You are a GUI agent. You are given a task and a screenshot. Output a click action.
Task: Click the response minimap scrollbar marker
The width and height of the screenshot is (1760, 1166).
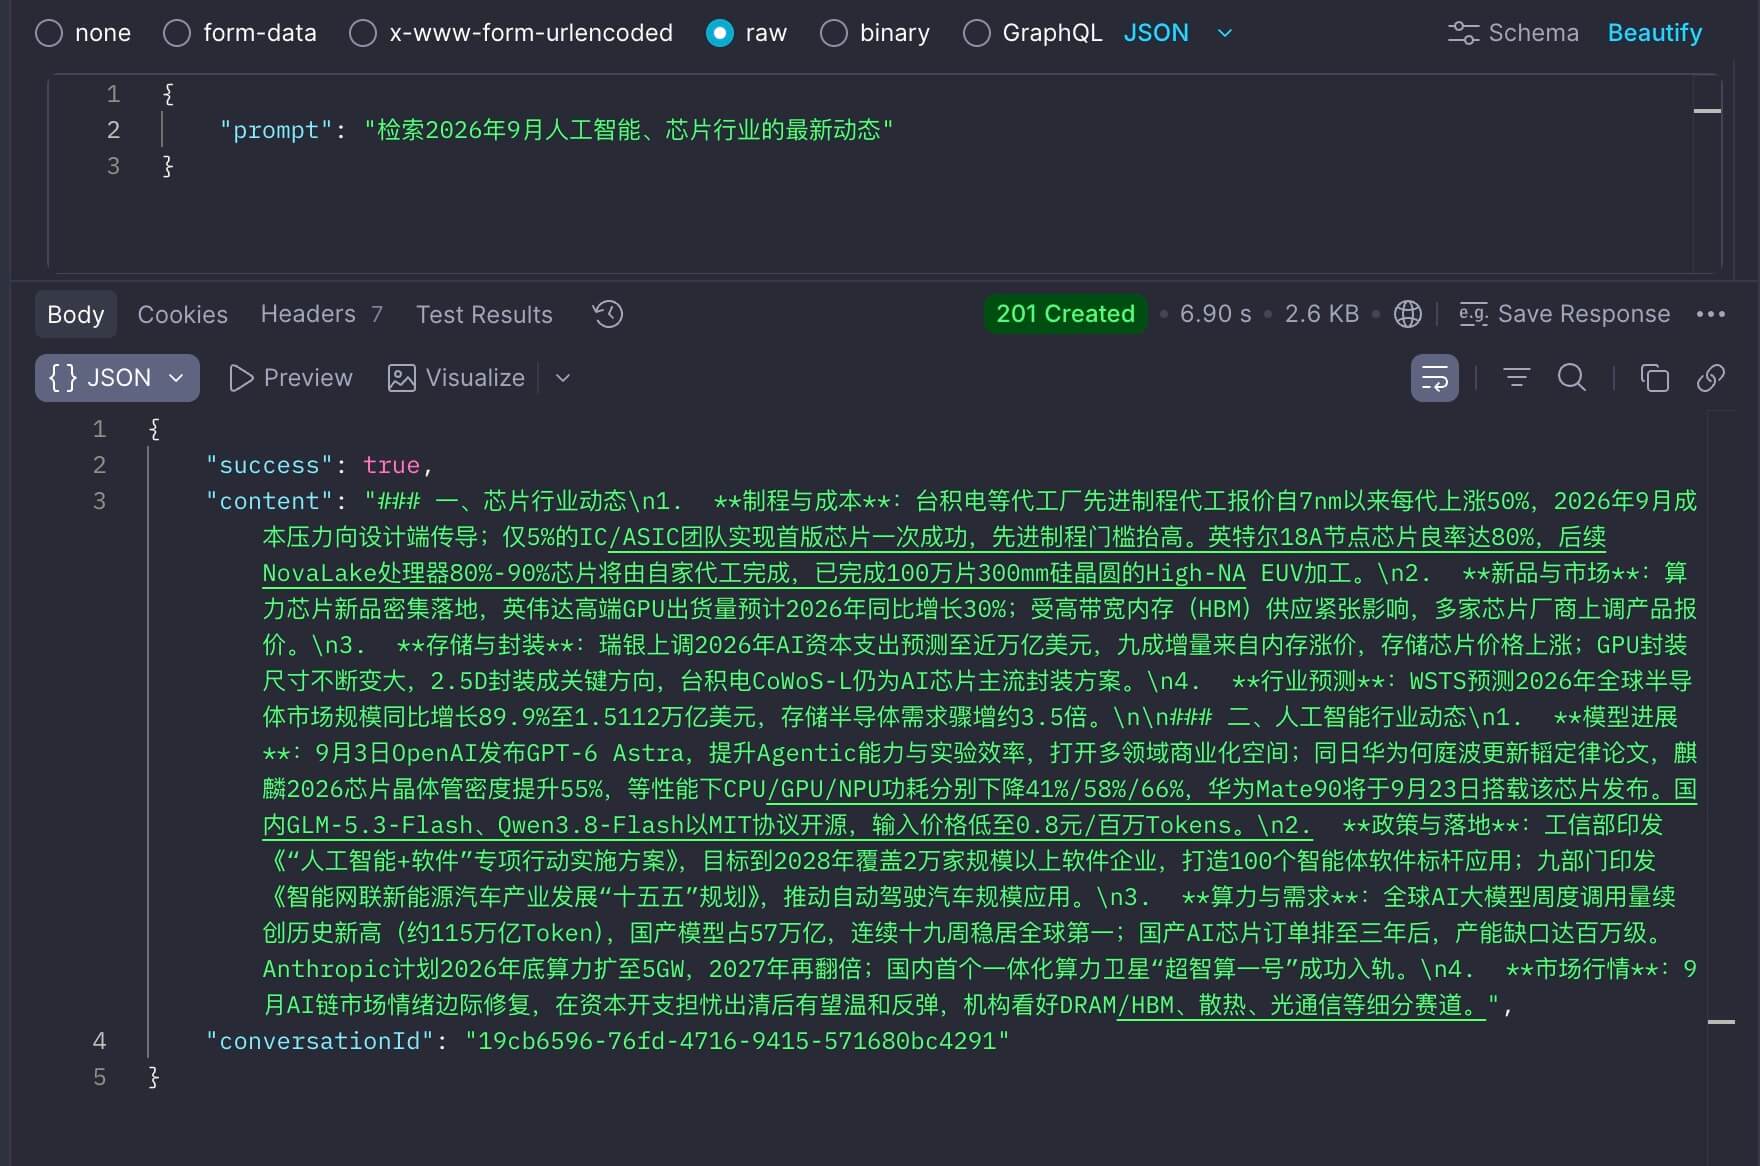coord(1721,1022)
